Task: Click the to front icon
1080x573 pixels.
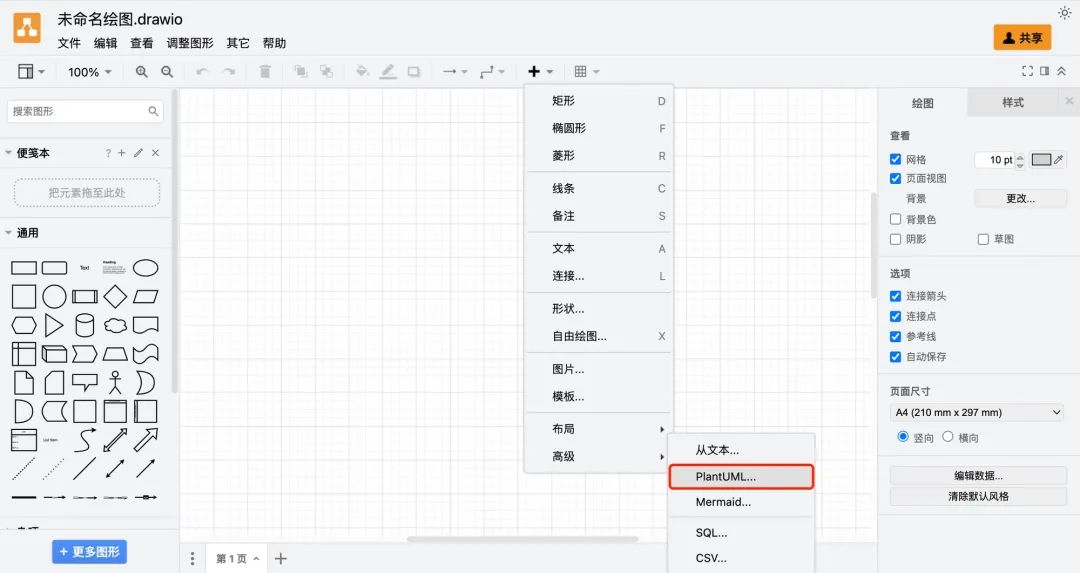Action: pos(300,72)
